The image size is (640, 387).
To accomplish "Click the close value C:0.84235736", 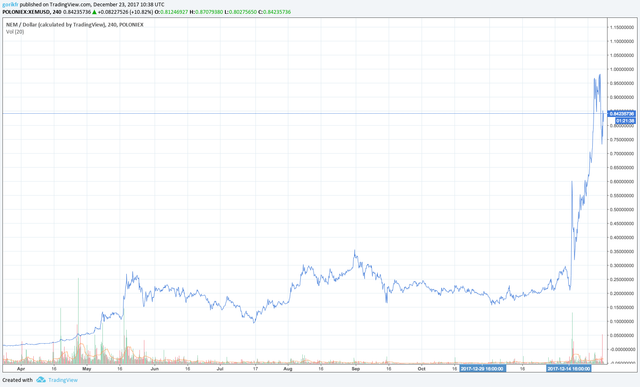I will point(274,12).
